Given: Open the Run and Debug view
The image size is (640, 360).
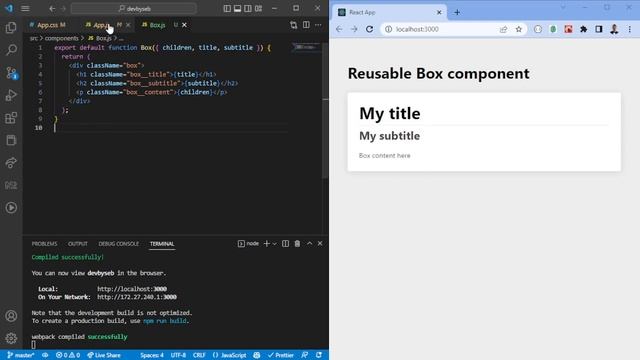Looking at the screenshot, I should (x=11, y=95).
